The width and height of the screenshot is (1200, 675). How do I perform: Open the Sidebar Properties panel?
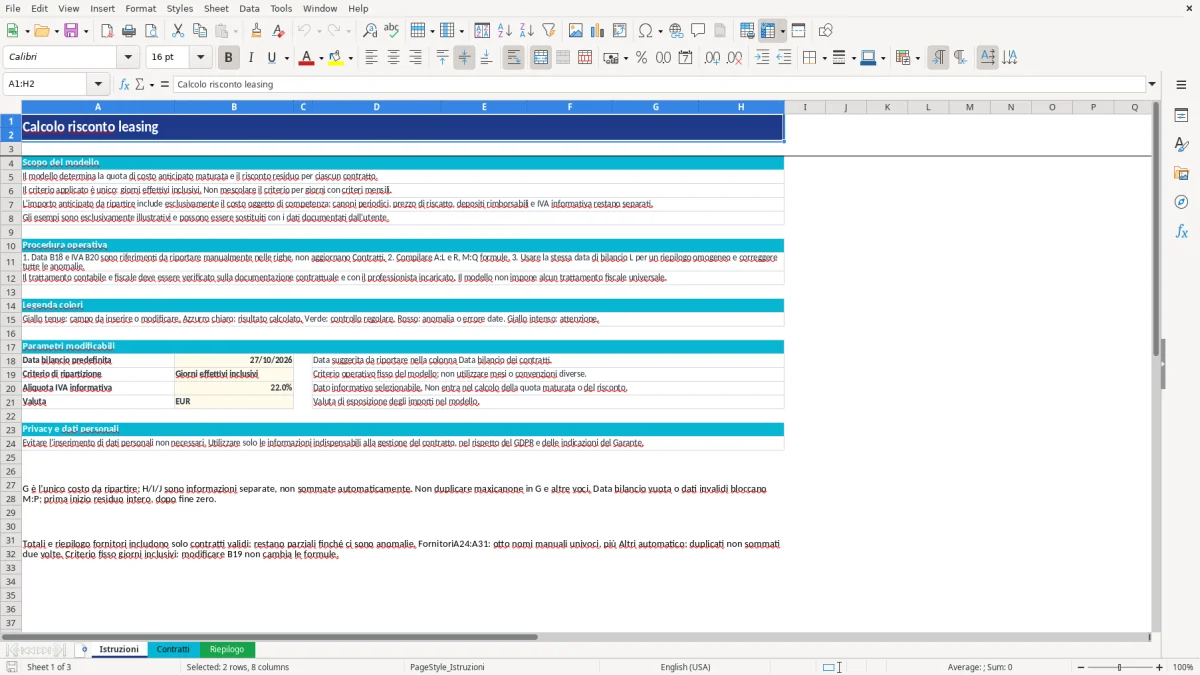coord(1181,115)
